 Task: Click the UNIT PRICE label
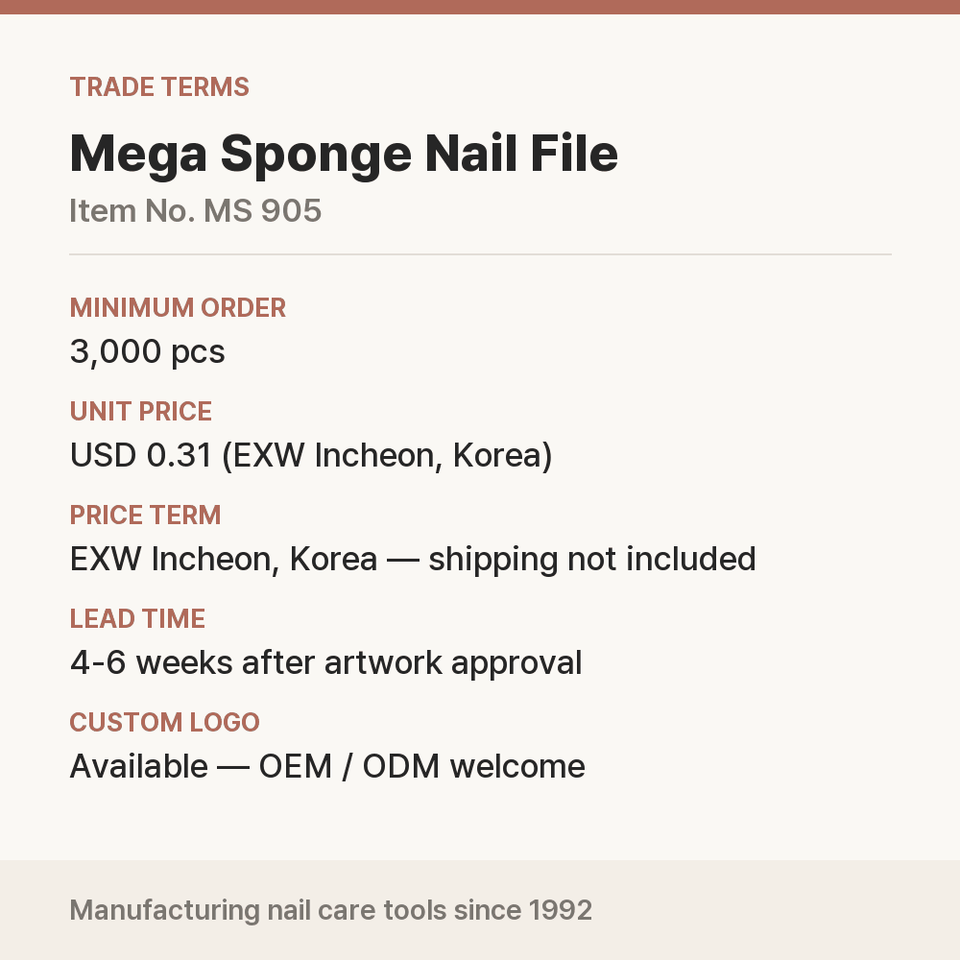(141, 411)
